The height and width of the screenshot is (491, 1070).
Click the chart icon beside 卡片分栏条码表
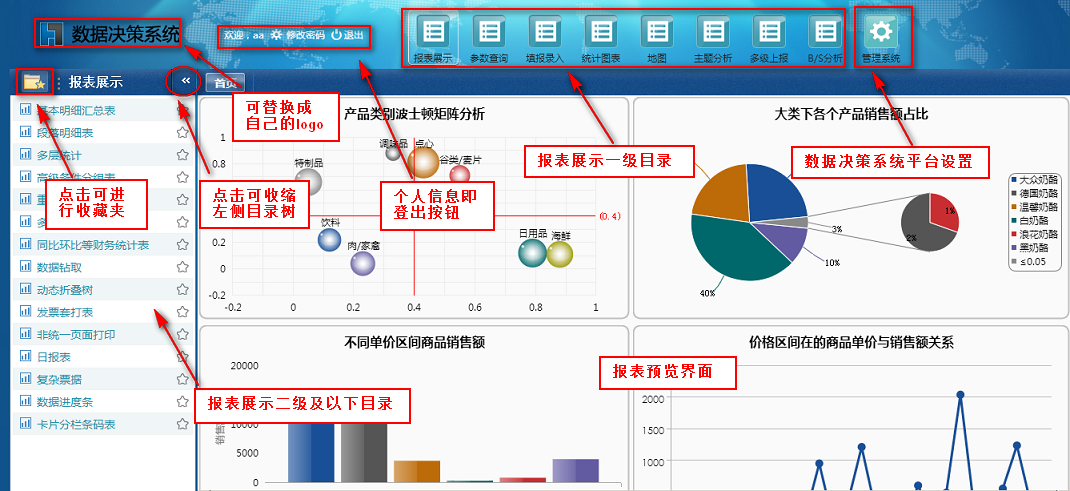coord(26,423)
